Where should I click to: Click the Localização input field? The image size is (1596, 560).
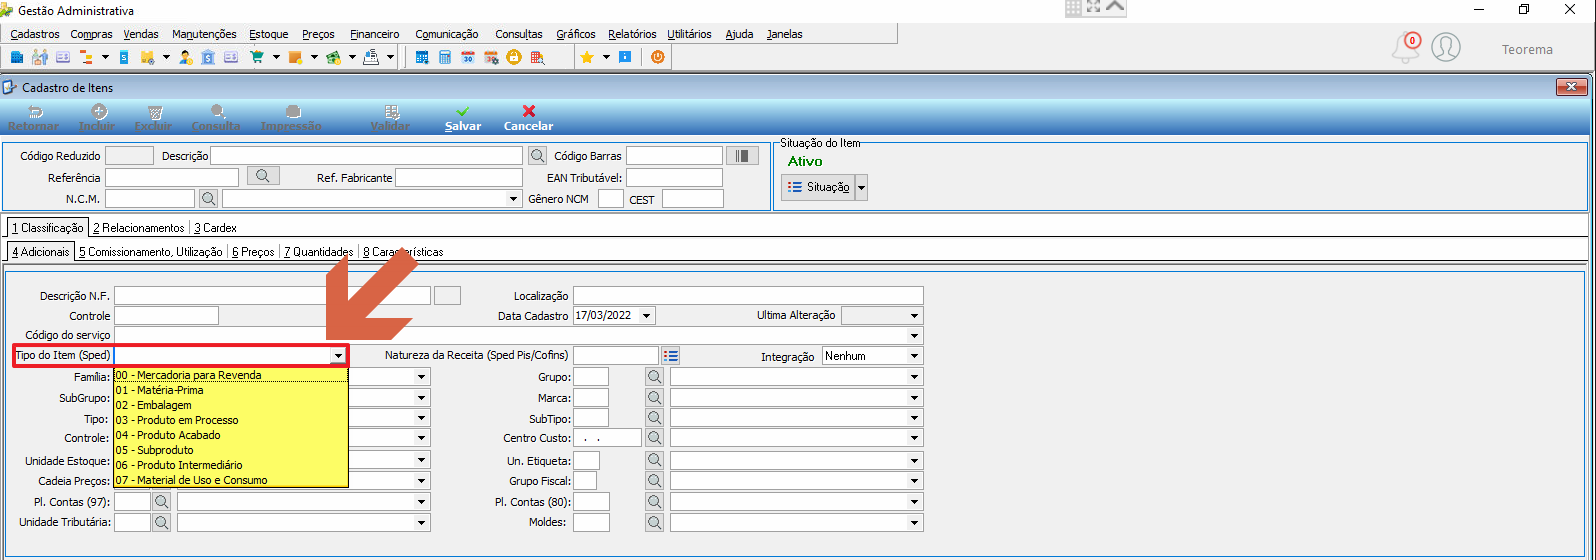(748, 295)
